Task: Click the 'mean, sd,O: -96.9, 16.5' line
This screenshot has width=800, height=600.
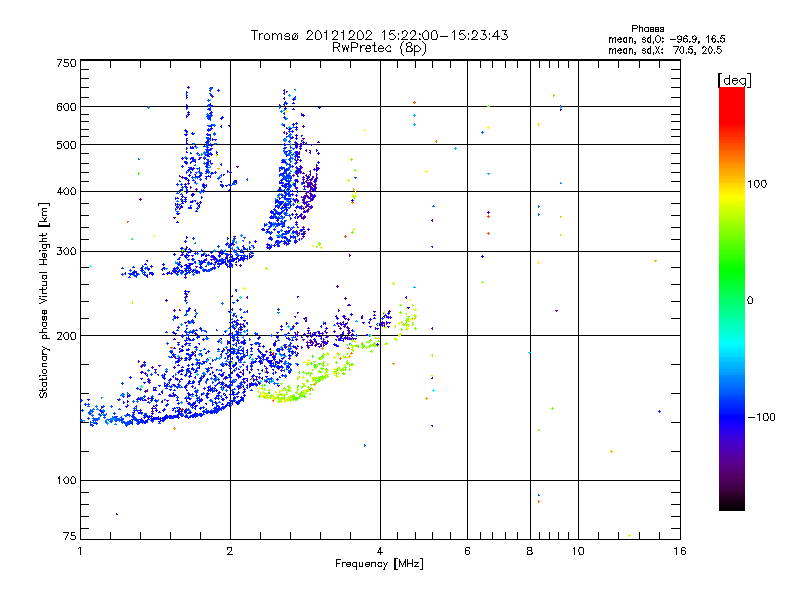Action: point(666,39)
